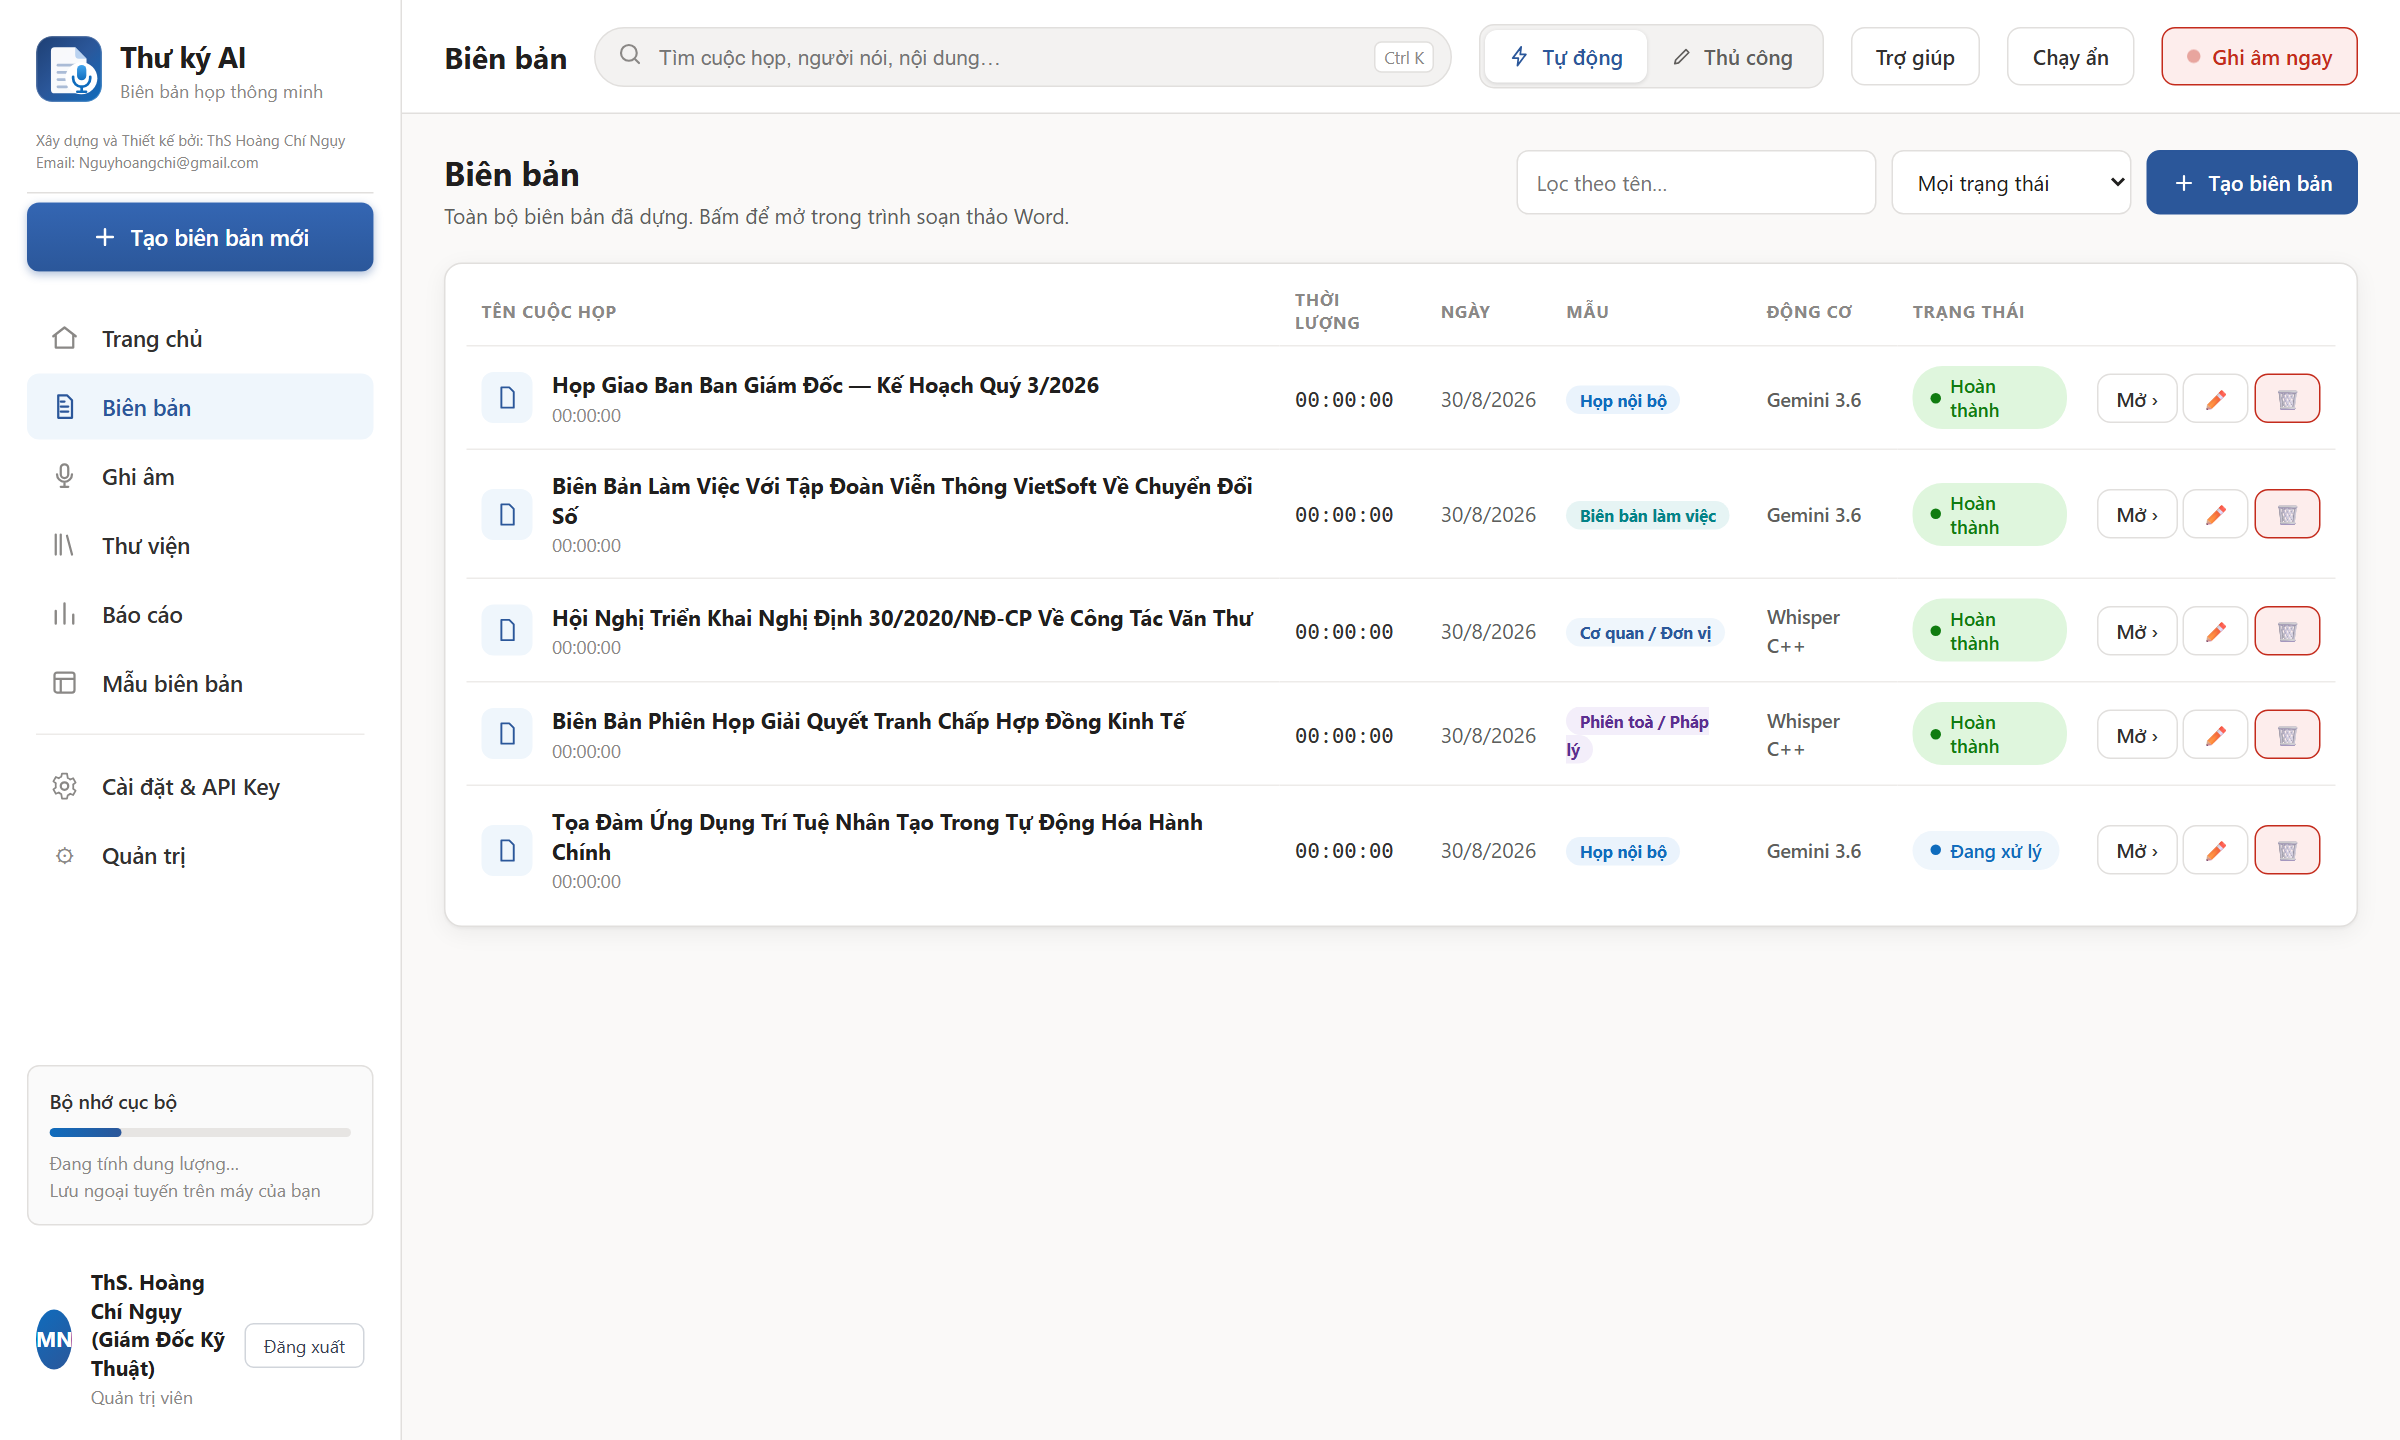Click the Mẫu biên bản template icon
2400x1440 pixels.
[65, 684]
